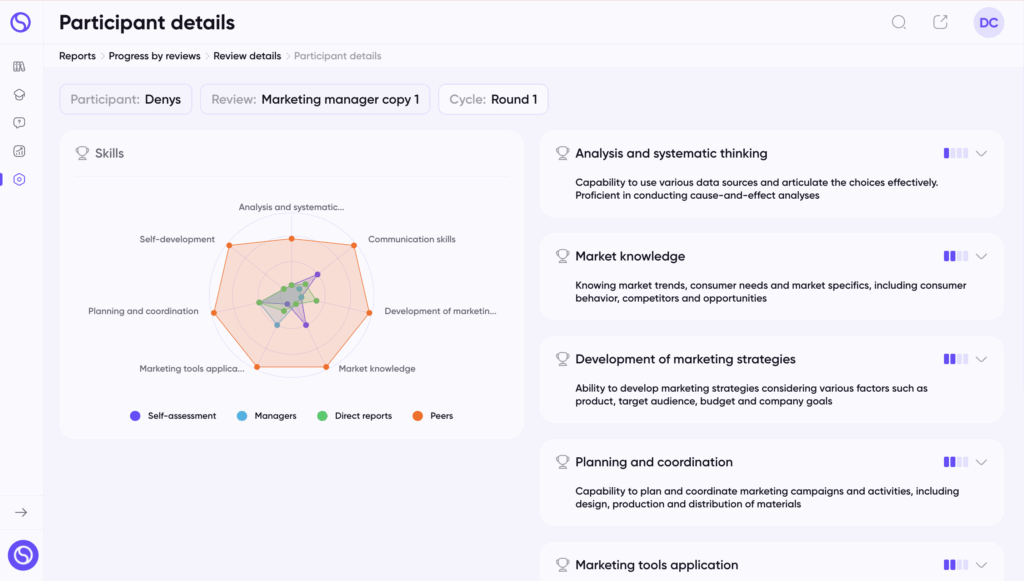The image size is (1024, 581).
Task: Open the reports chart sidebar icon
Action: (19, 151)
